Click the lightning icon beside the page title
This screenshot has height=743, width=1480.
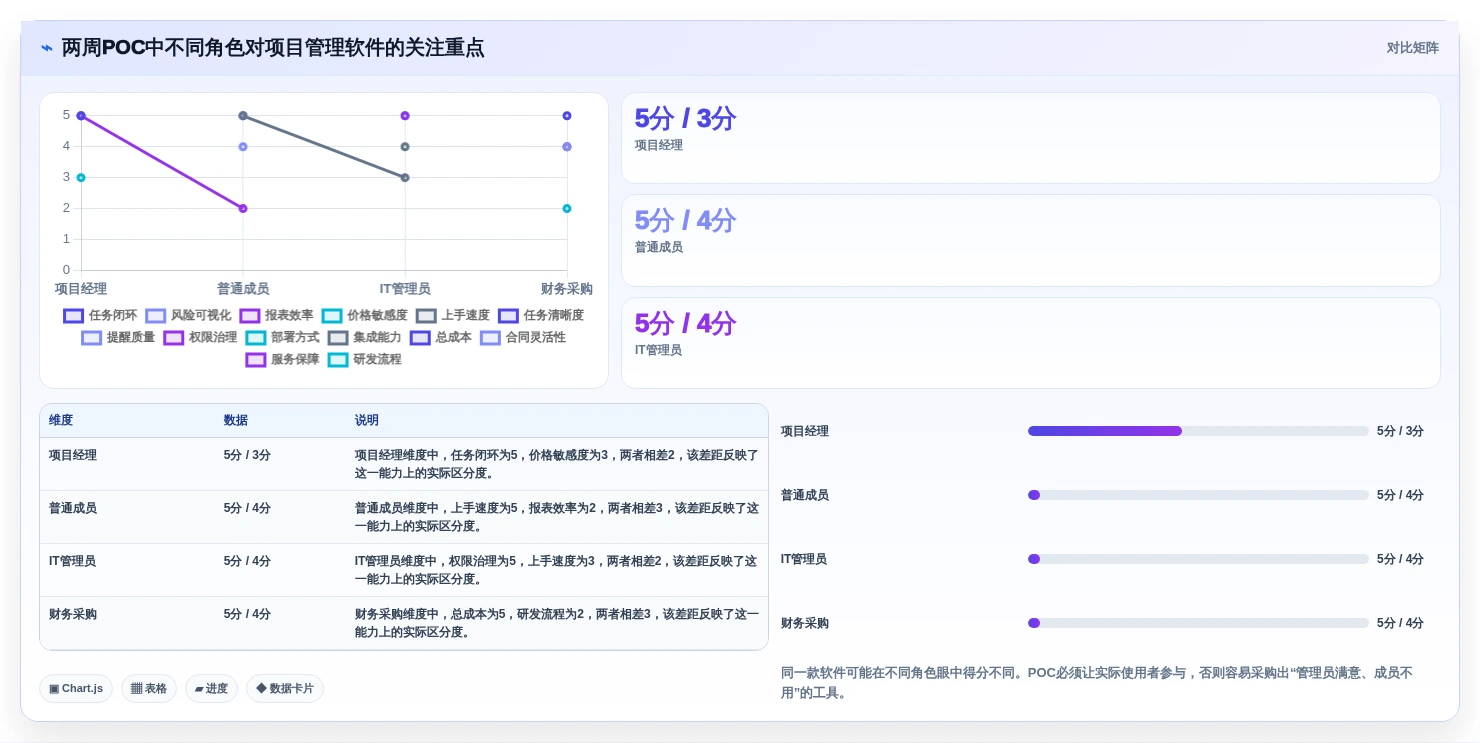(x=47, y=48)
